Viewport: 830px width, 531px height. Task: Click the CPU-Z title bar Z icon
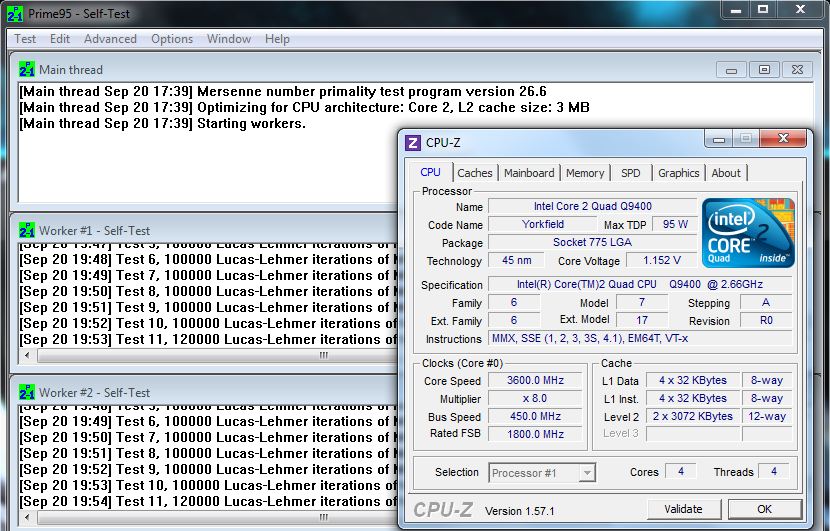412,143
